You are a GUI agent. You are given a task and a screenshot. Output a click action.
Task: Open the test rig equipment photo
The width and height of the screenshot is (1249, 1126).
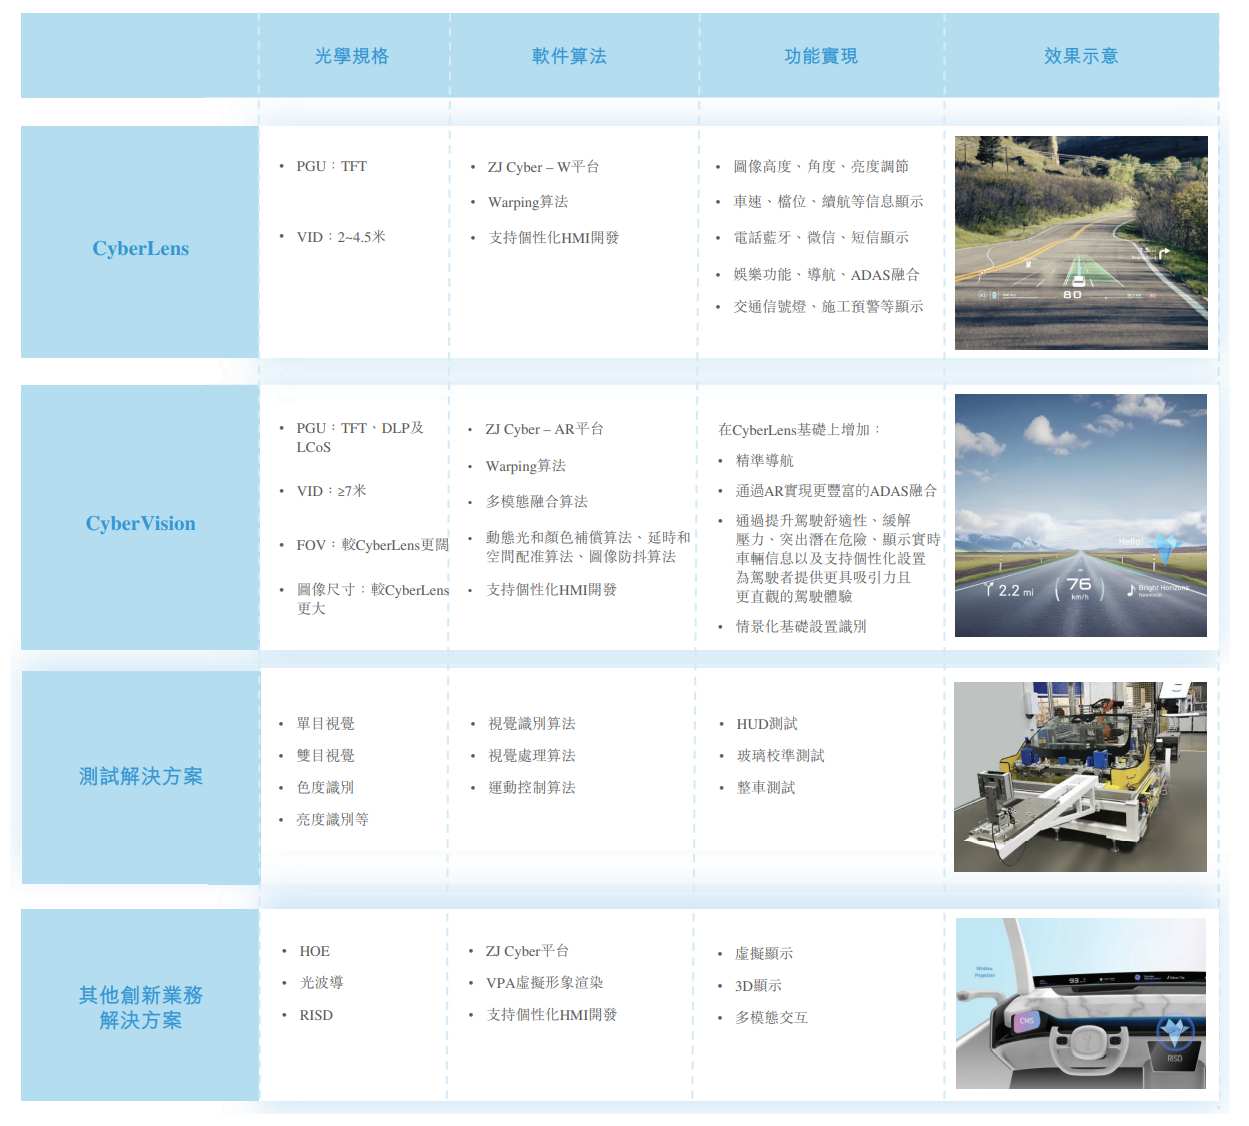pos(1080,777)
